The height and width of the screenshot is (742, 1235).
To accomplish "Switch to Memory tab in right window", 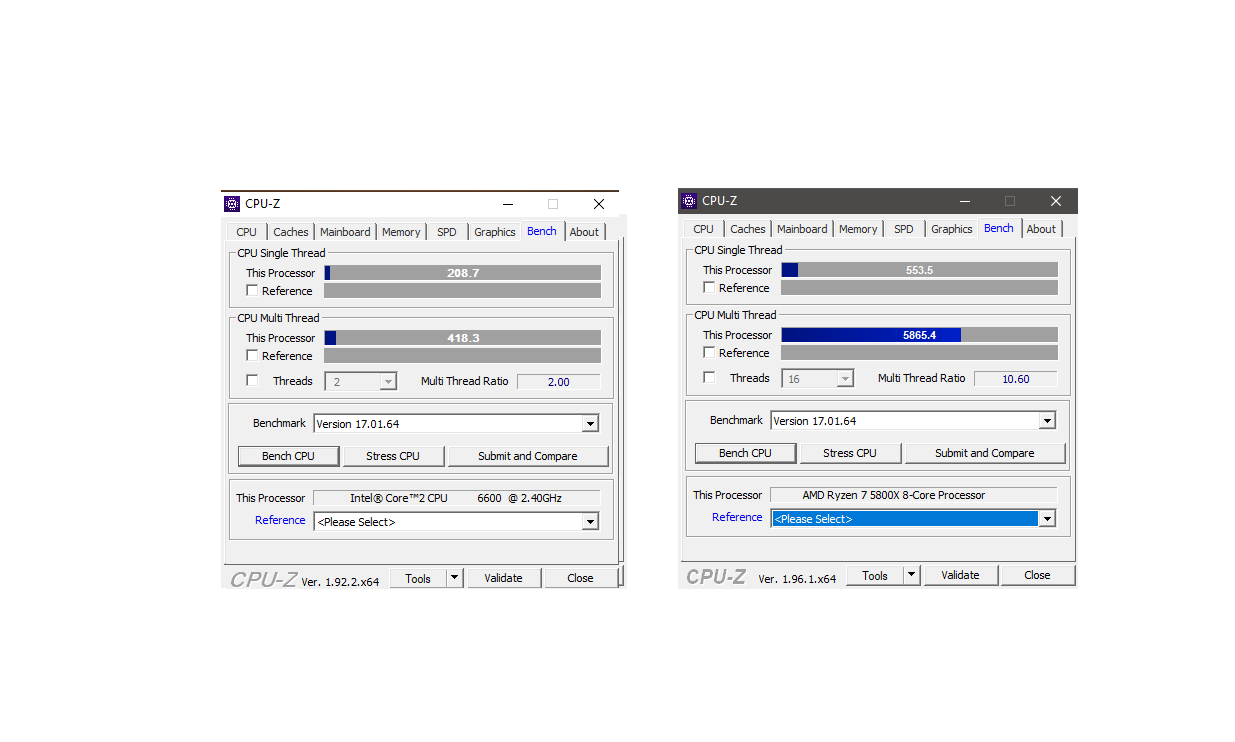I will coord(858,229).
